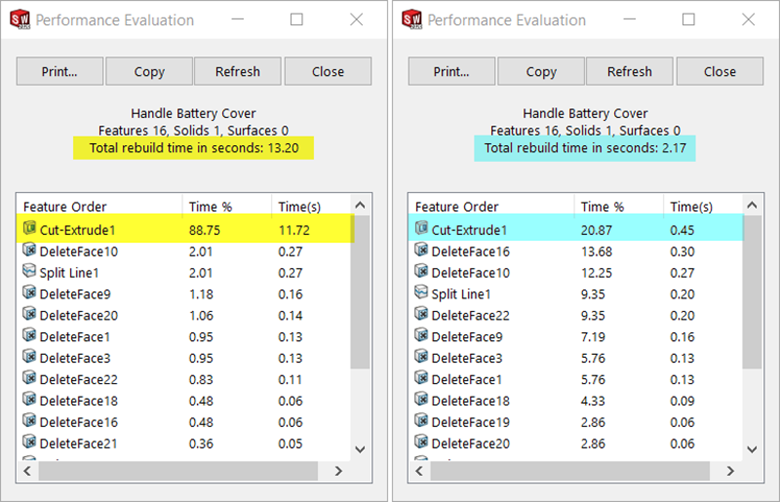The image size is (780, 502).
Task: Click horizontal scrollbar thumb in left window
Action: [178, 471]
